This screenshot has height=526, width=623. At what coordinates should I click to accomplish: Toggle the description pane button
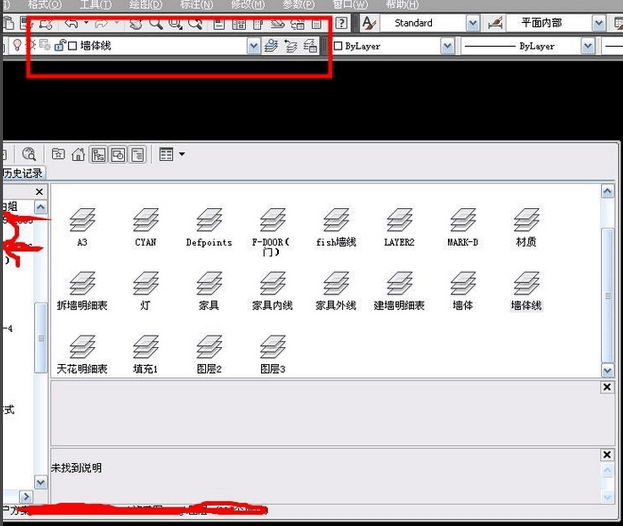[137, 154]
